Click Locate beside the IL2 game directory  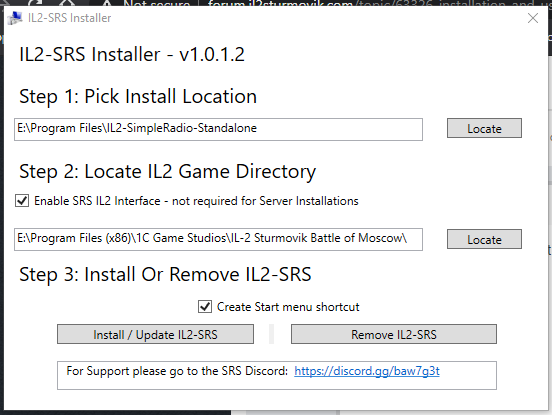coord(484,239)
